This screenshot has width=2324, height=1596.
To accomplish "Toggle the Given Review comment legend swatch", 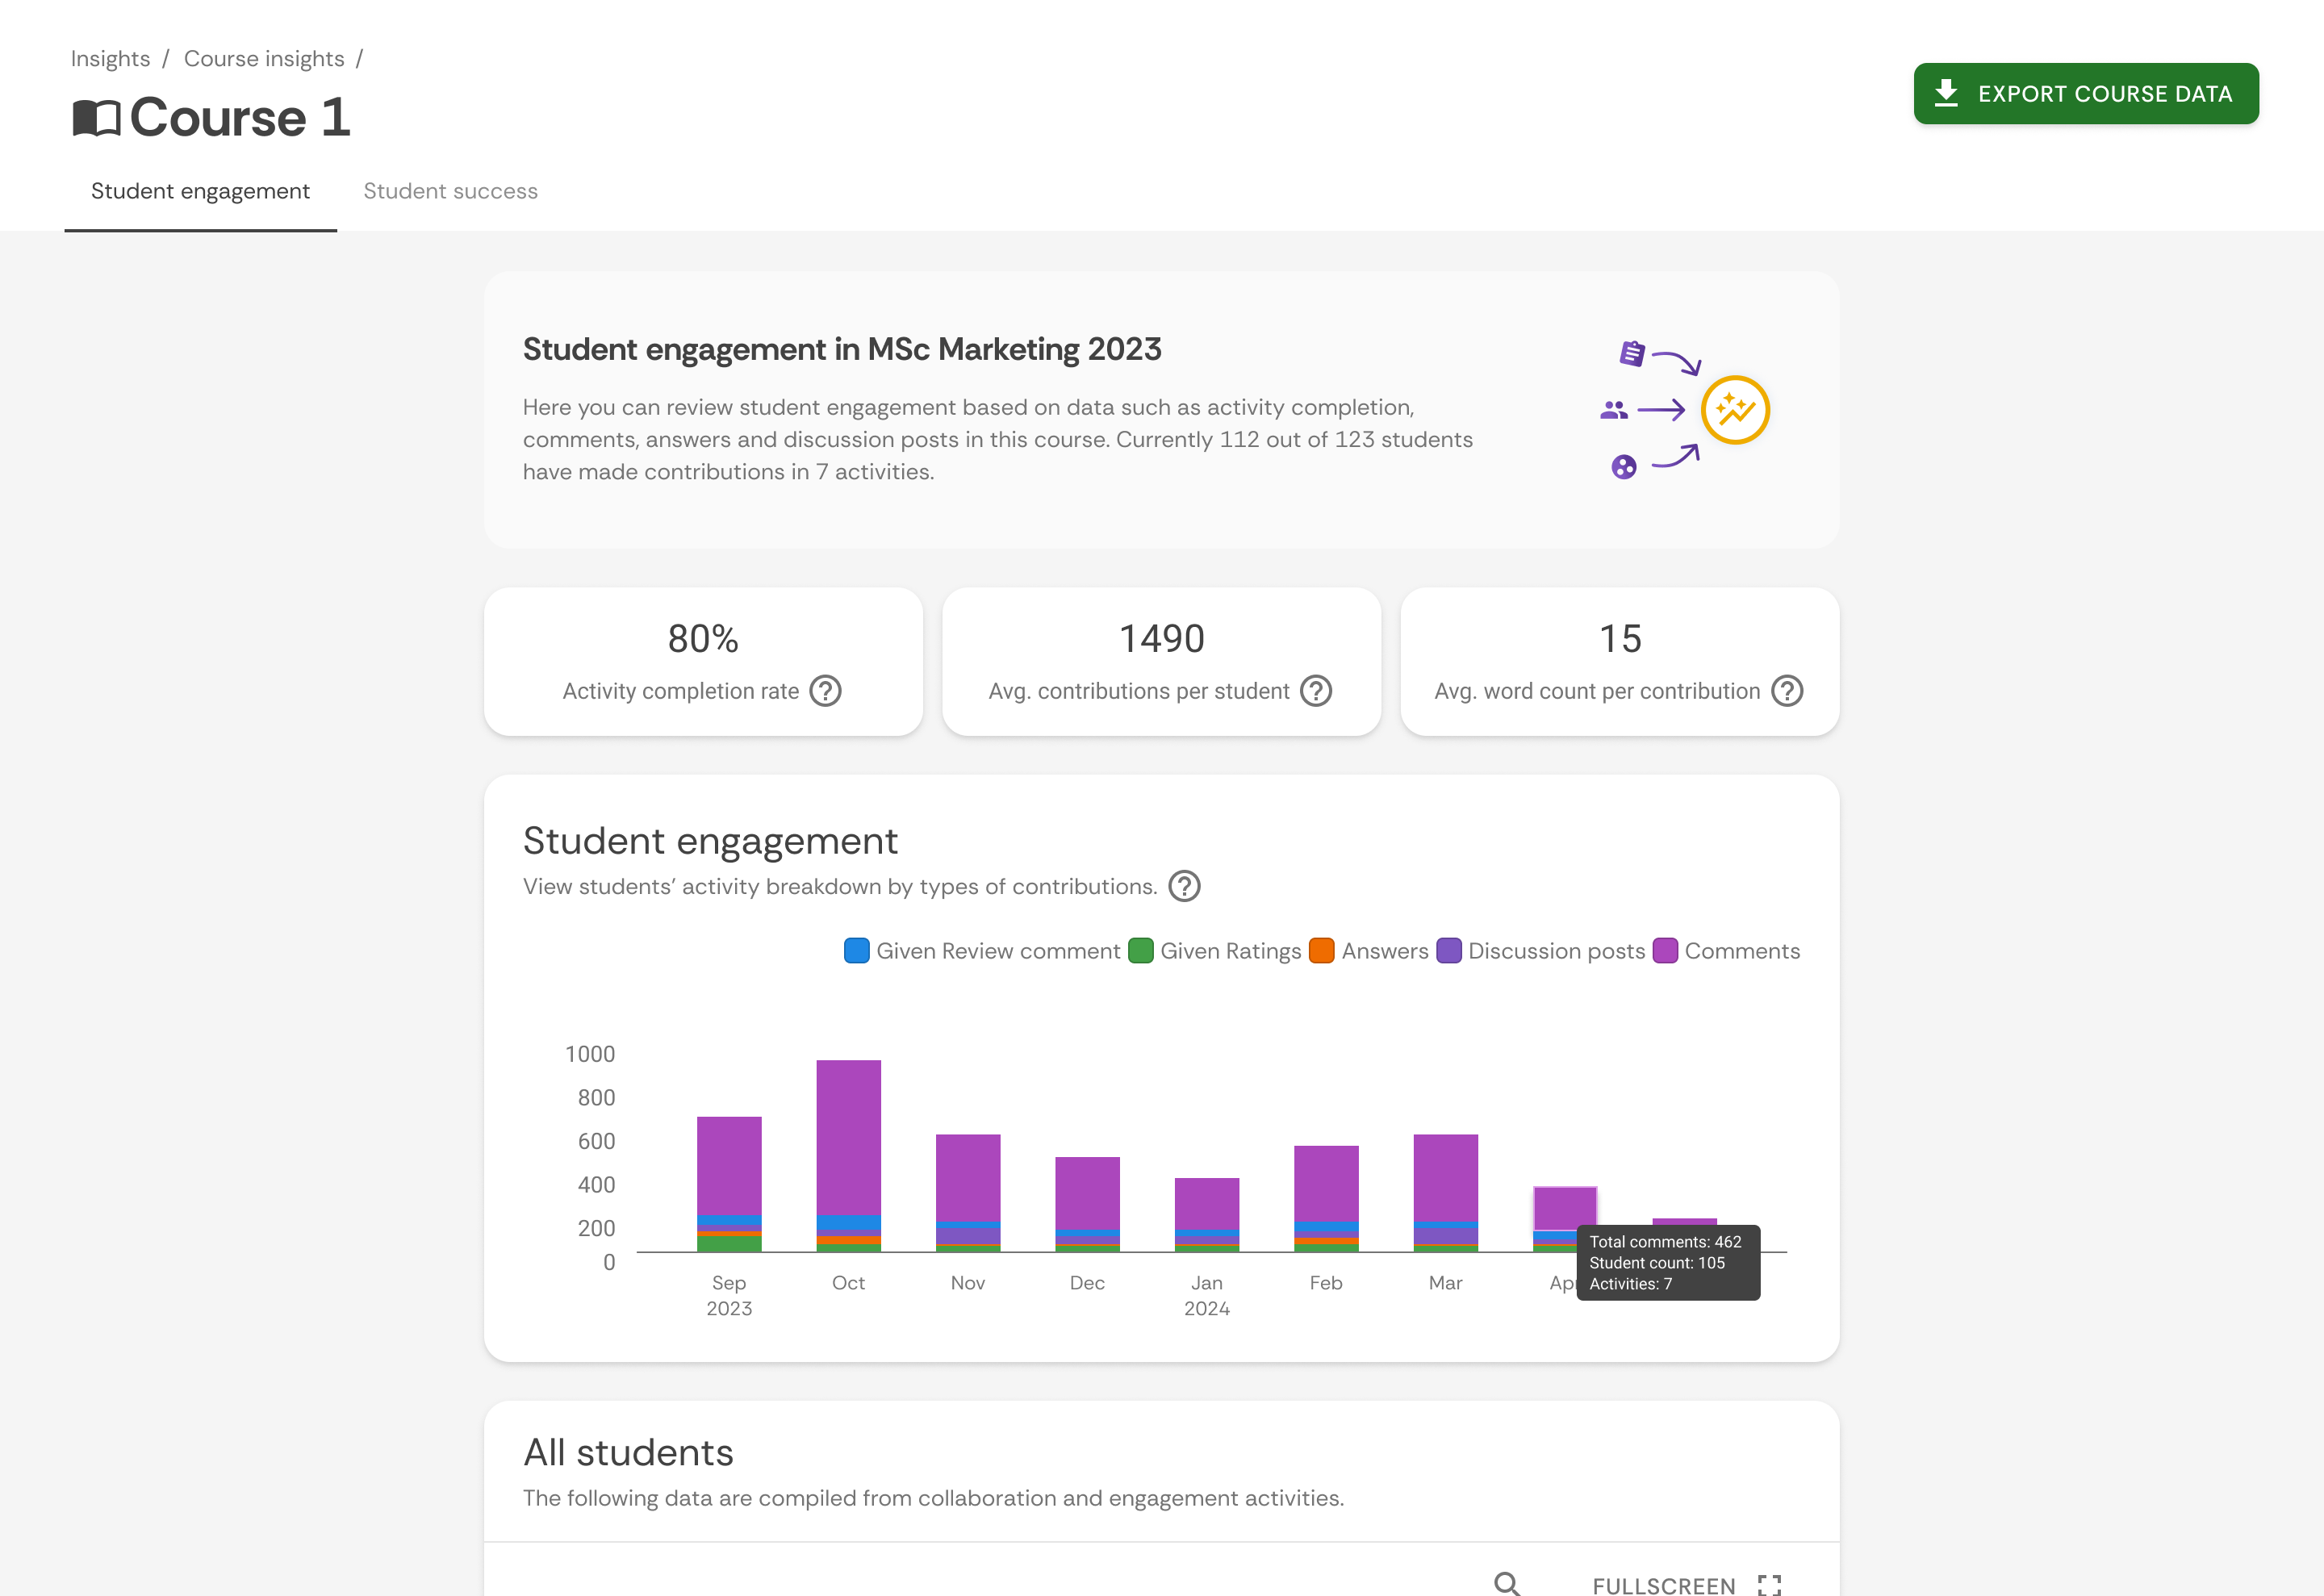I will pos(856,950).
